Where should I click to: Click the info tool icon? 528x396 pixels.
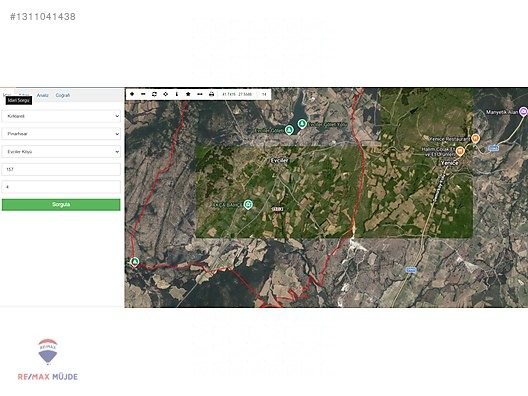click(177, 94)
